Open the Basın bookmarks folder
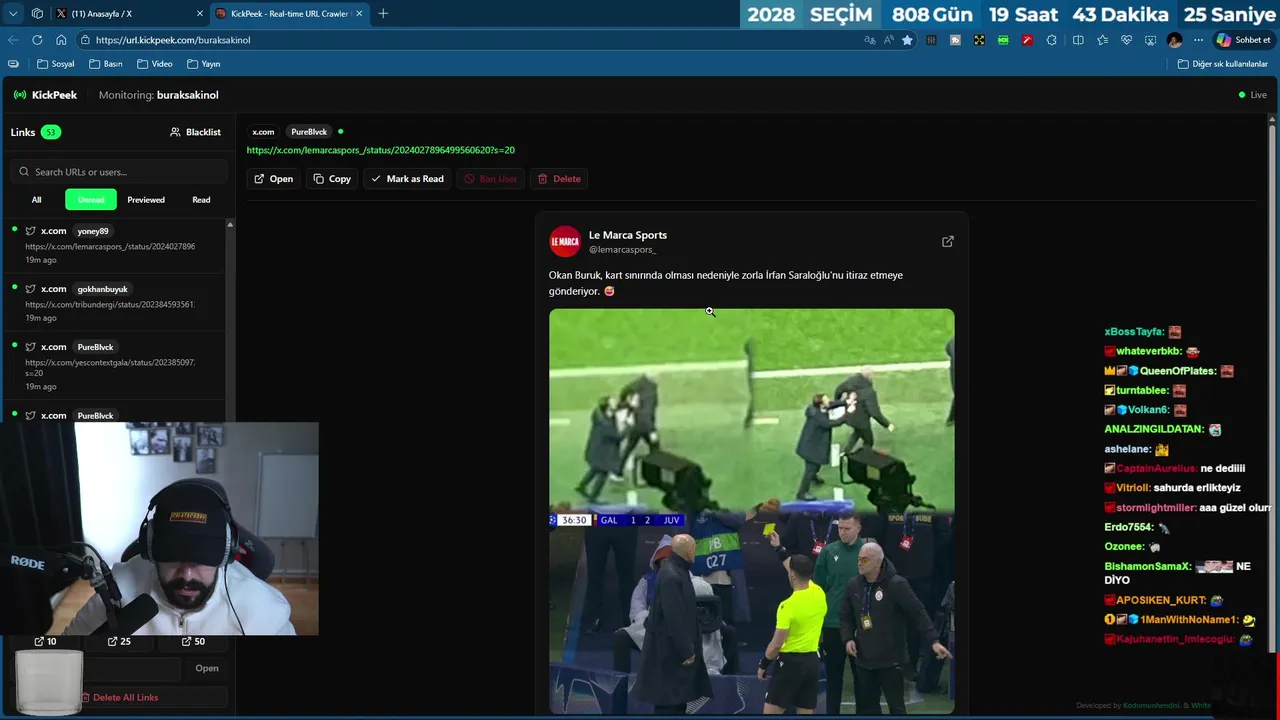This screenshot has width=1280, height=720. [x=106, y=64]
